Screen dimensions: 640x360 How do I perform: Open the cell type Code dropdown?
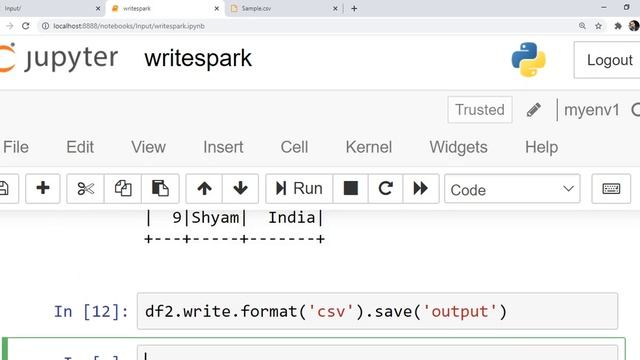point(512,189)
